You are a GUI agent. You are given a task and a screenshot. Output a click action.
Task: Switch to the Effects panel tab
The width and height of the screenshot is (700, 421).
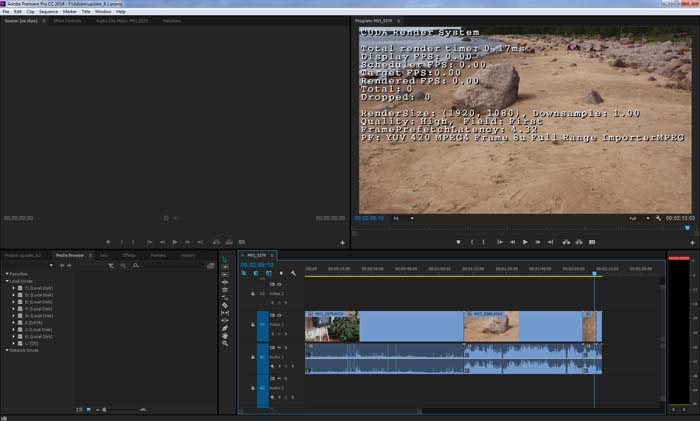point(129,255)
